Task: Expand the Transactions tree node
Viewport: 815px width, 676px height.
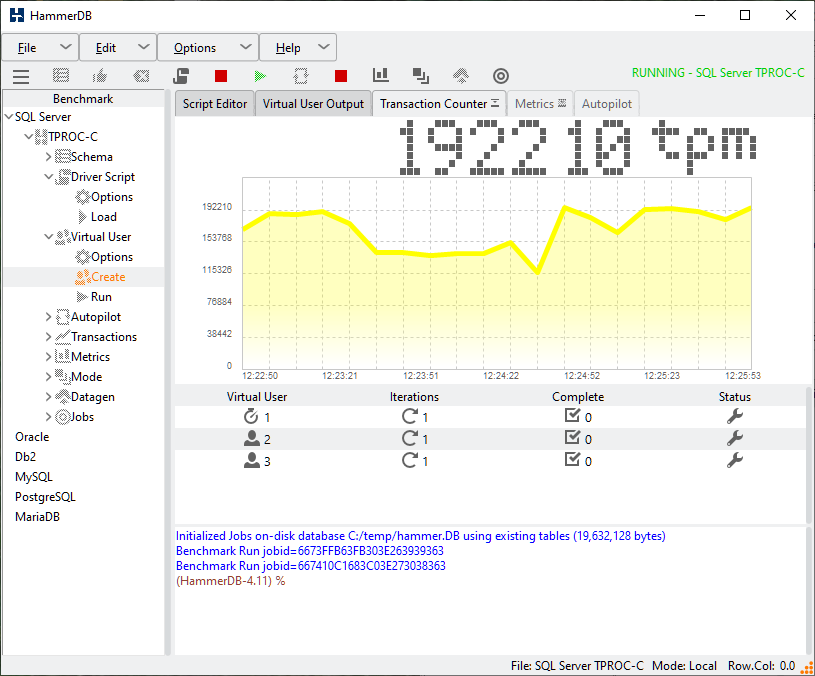Action: [x=48, y=337]
